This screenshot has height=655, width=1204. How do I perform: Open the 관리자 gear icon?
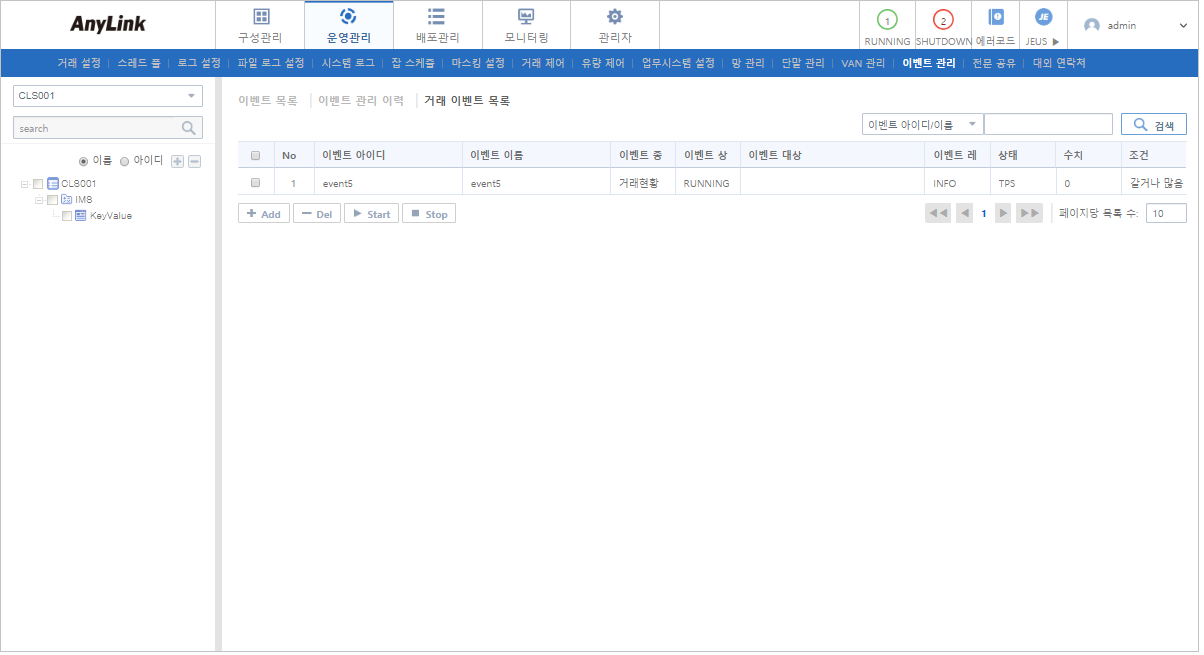pyautogui.click(x=615, y=17)
